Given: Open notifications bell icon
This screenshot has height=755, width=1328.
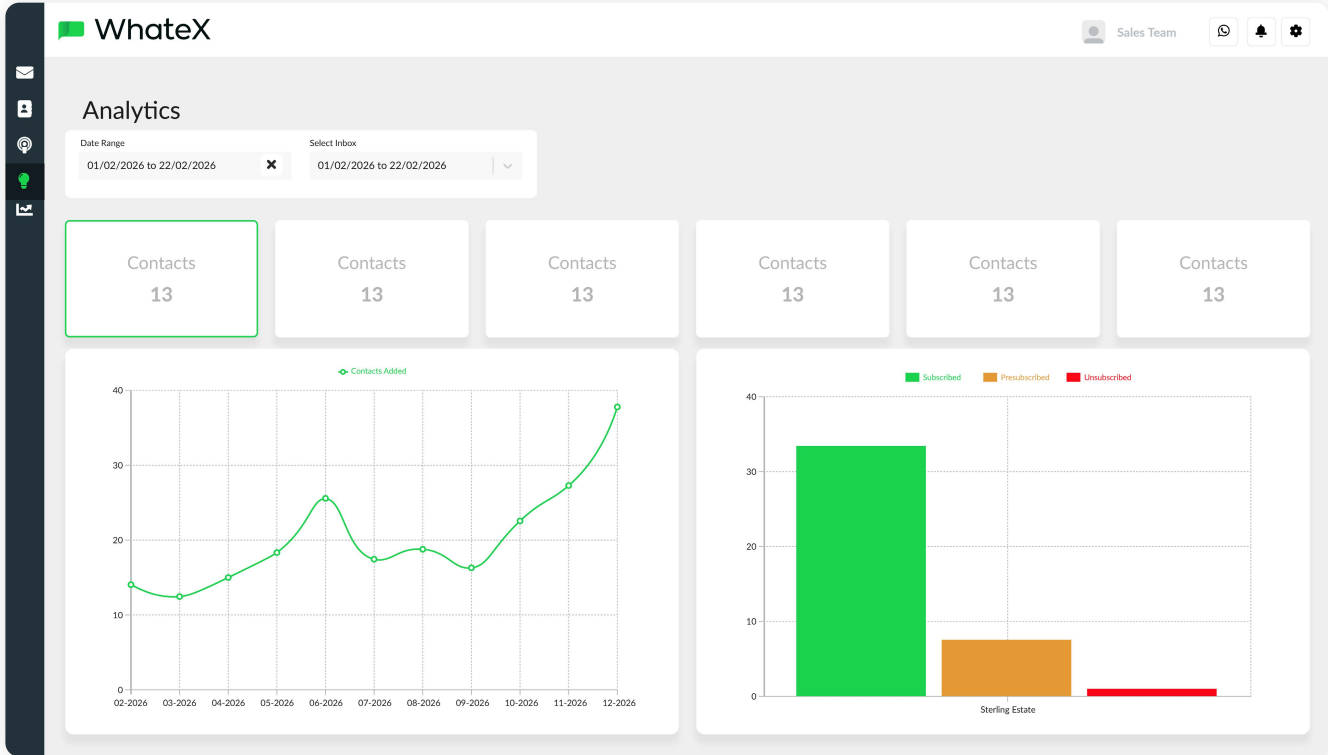Looking at the screenshot, I should click(x=1260, y=32).
